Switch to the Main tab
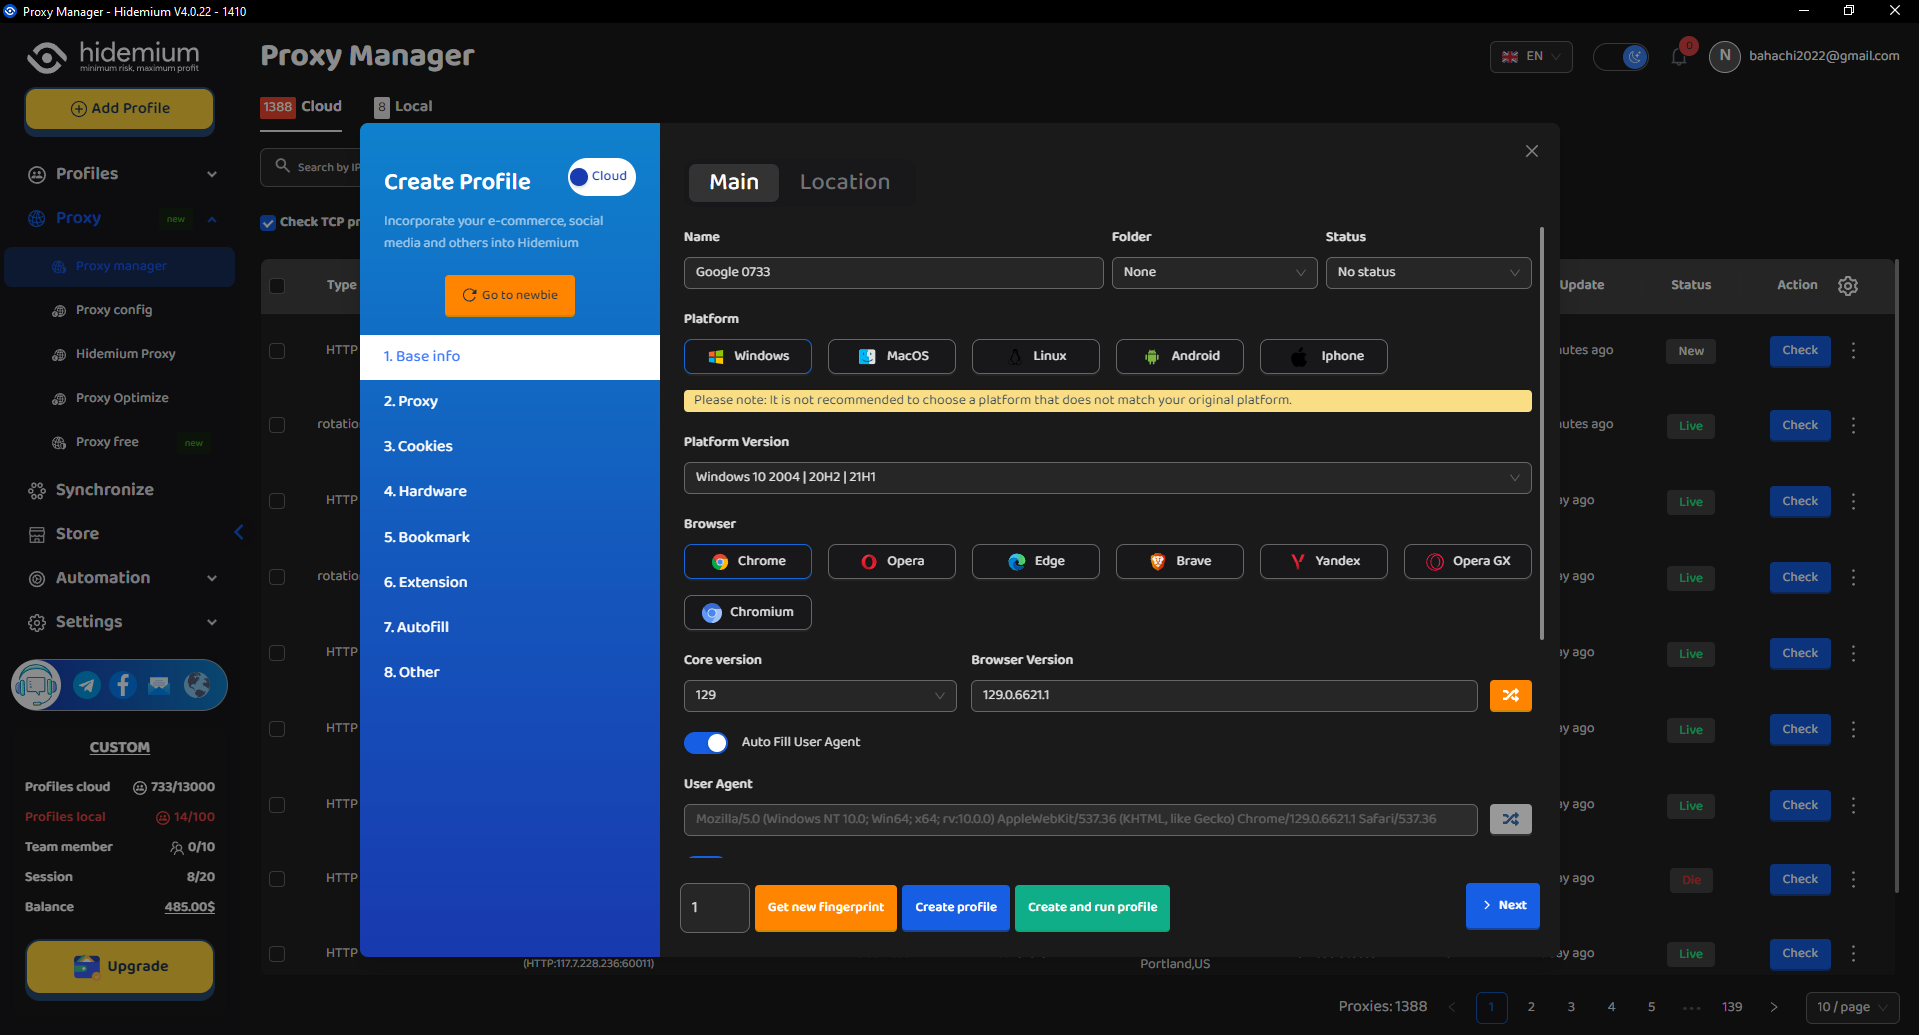Screen dimensions: 1919x1035 pos(734,183)
